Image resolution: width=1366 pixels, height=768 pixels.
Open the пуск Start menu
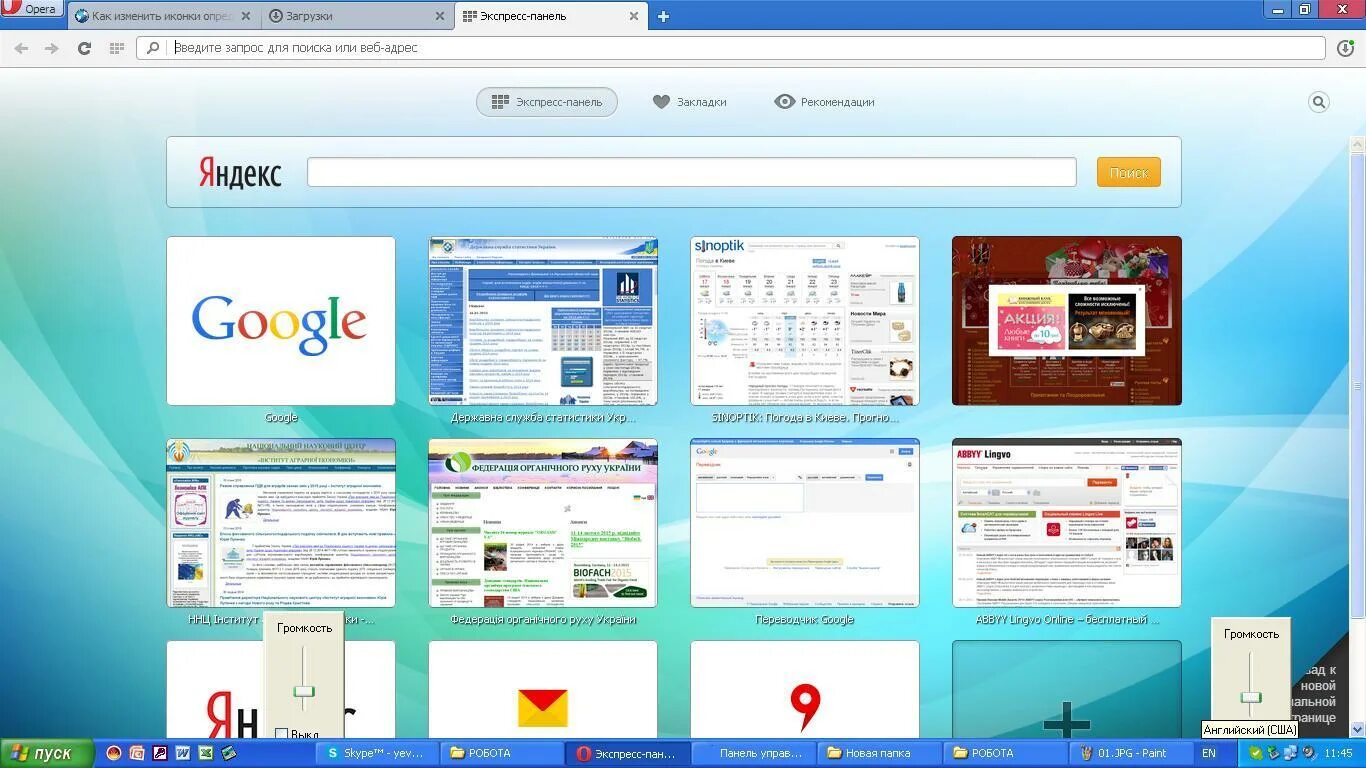pos(47,753)
